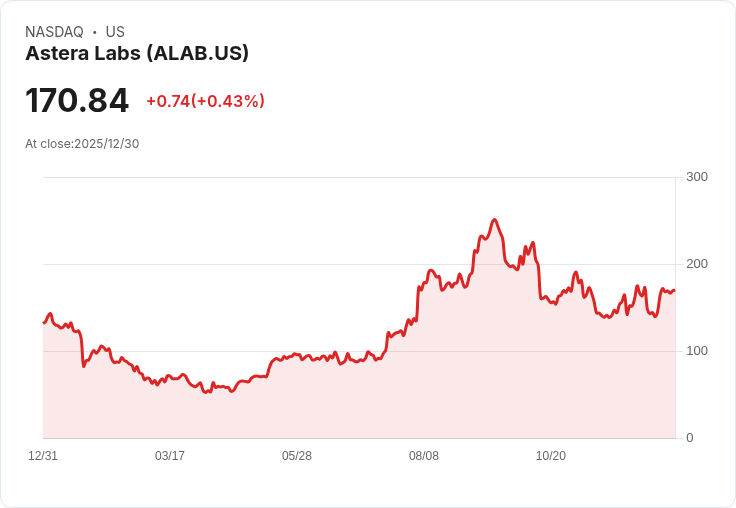The height and width of the screenshot is (508, 736).
Task: Click the 0 y-axis label
Action: (x=690, y=438)
